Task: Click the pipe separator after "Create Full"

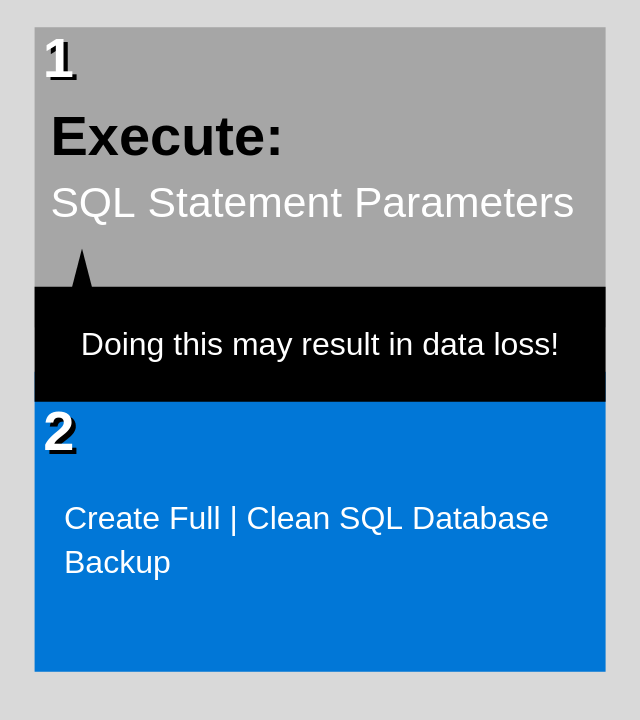Action: pos(233,518)
